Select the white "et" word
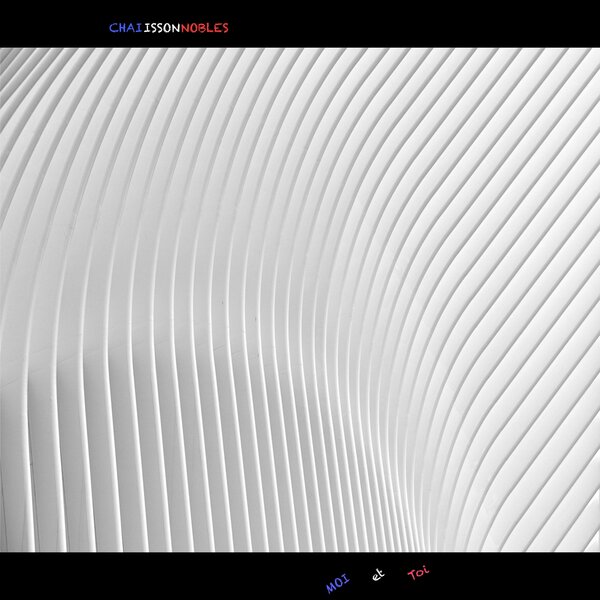The image size is (600, 600). pyautogui.click(x=377, y=577)
